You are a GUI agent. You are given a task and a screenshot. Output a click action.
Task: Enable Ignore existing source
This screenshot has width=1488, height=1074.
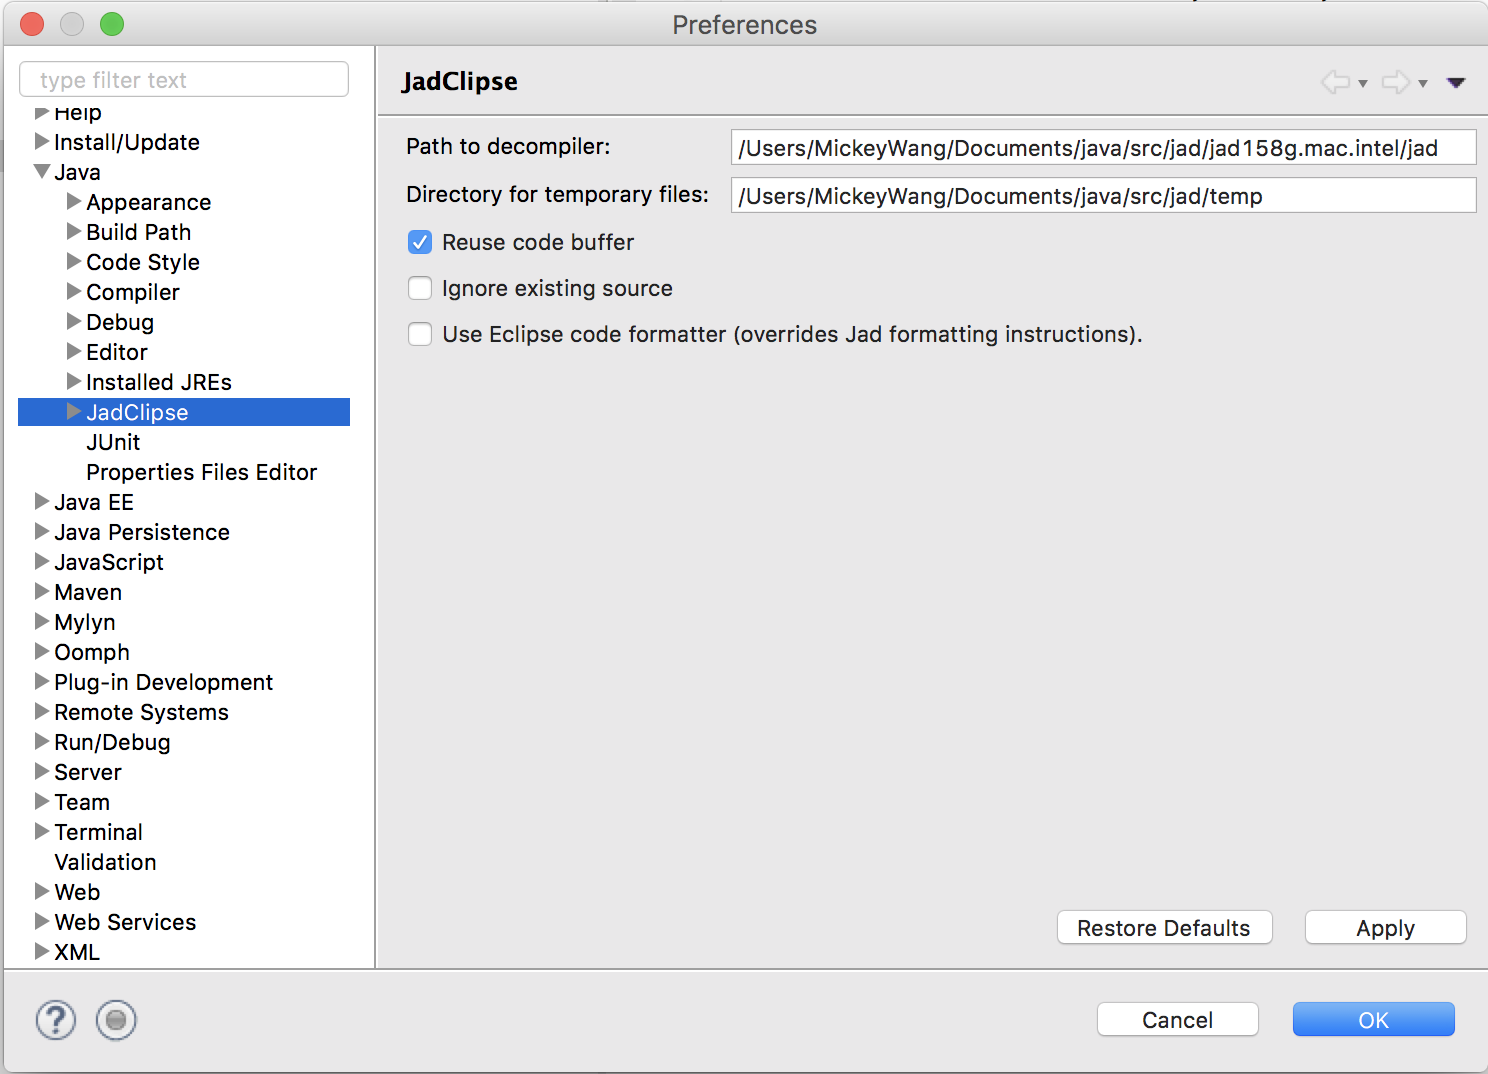pyautogui.click(x=420, y=288)
